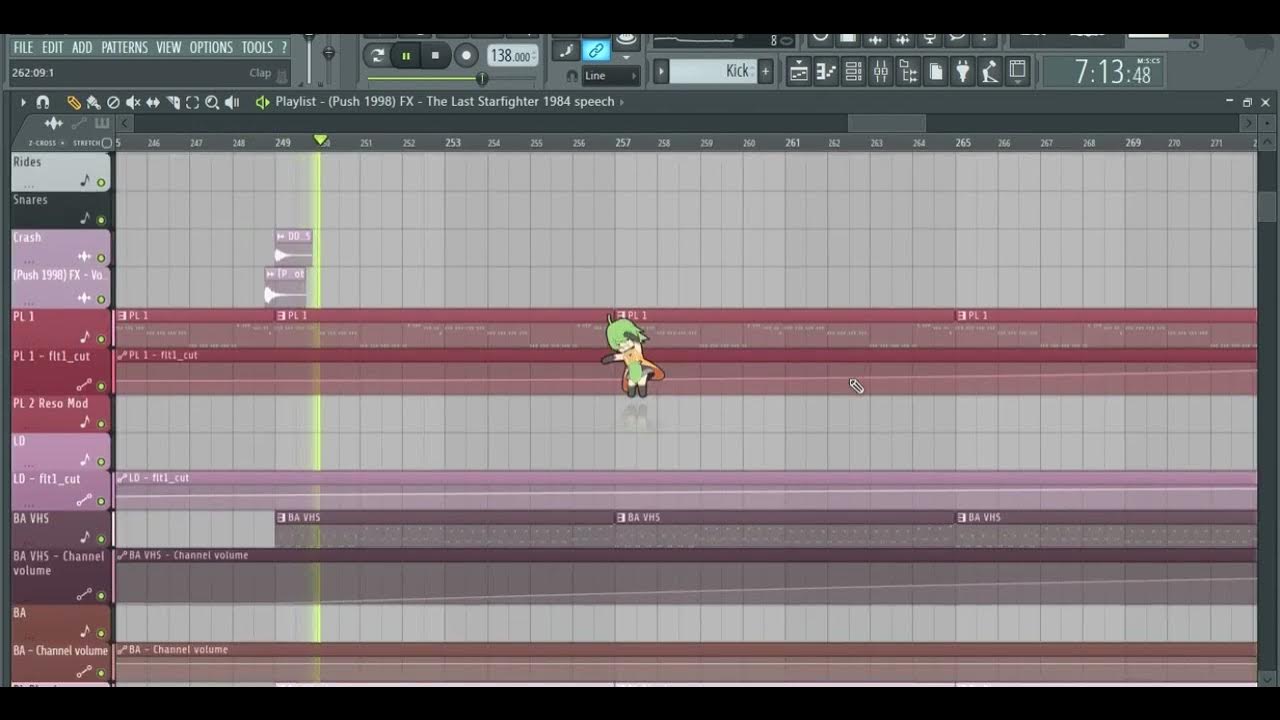
Task: Open the OPTIONS menu
Action: tap(211, 47)
